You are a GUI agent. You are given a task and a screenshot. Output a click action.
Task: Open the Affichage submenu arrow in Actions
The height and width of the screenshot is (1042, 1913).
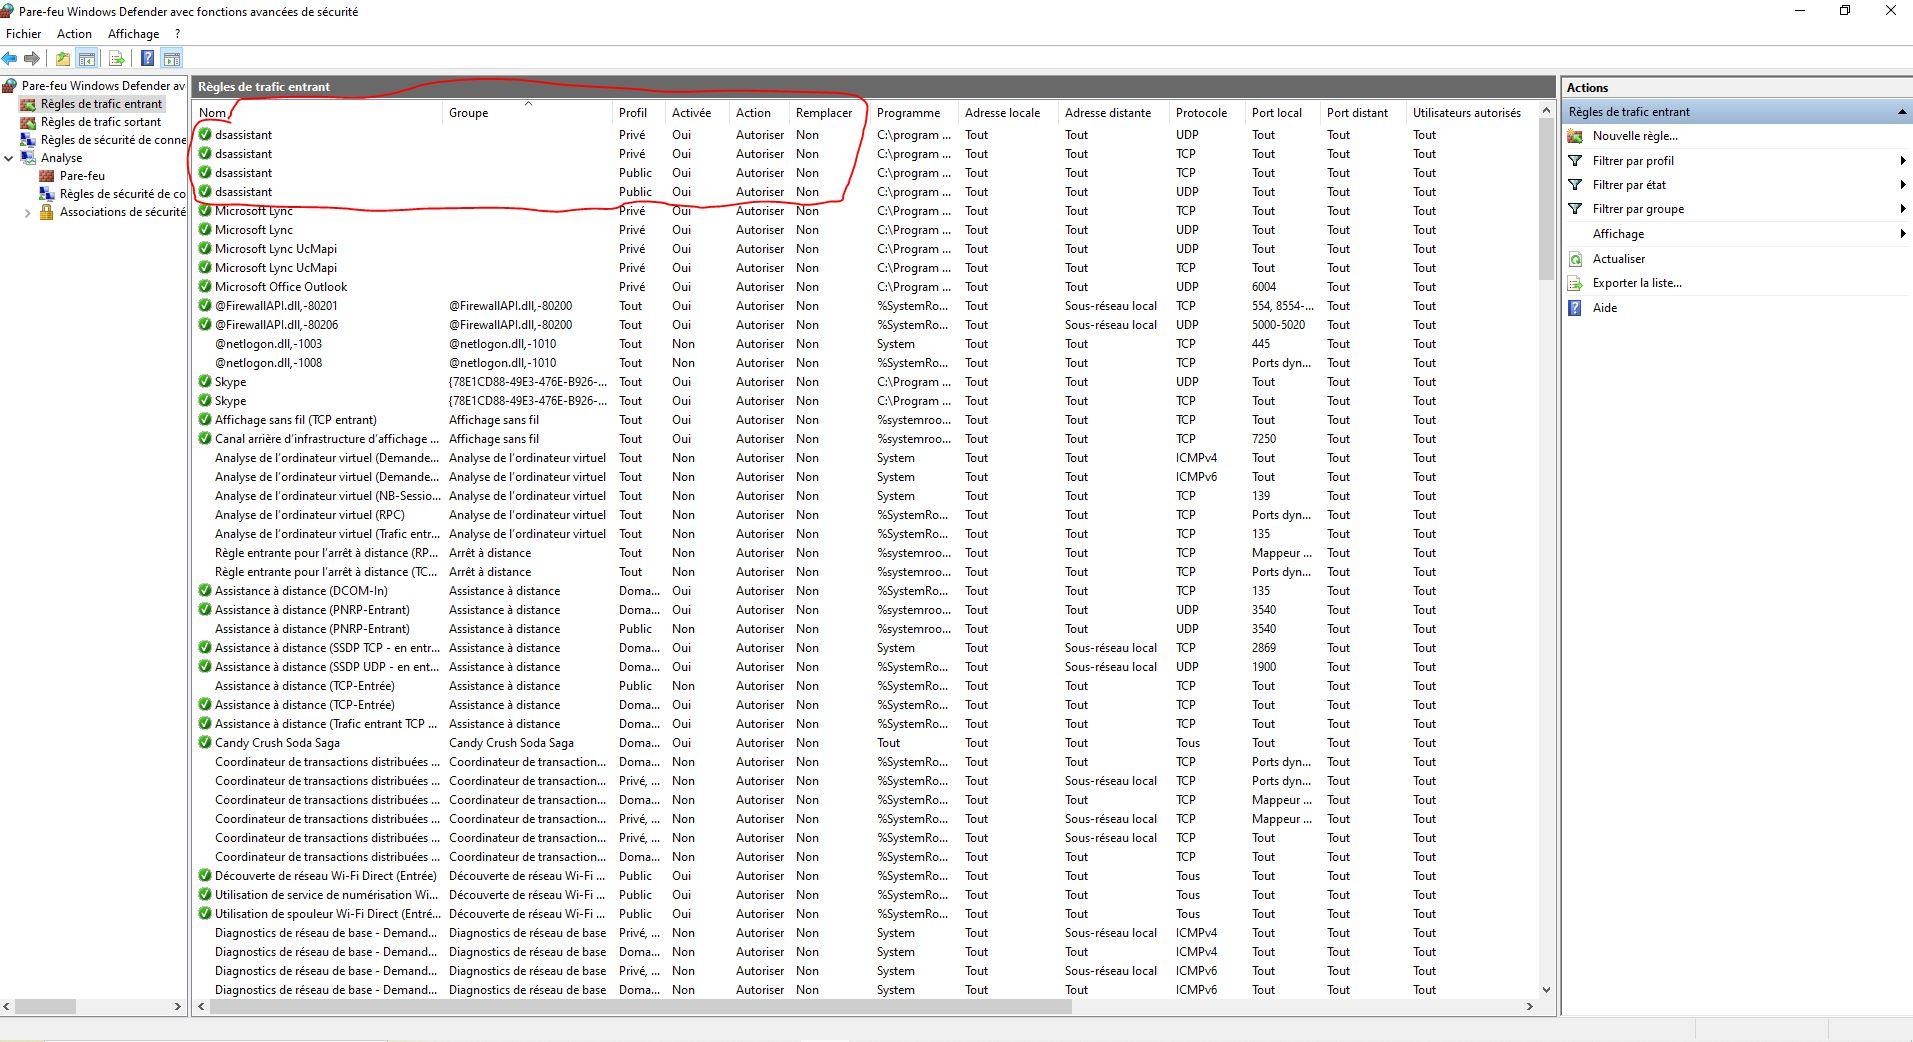click(1902, 234)
